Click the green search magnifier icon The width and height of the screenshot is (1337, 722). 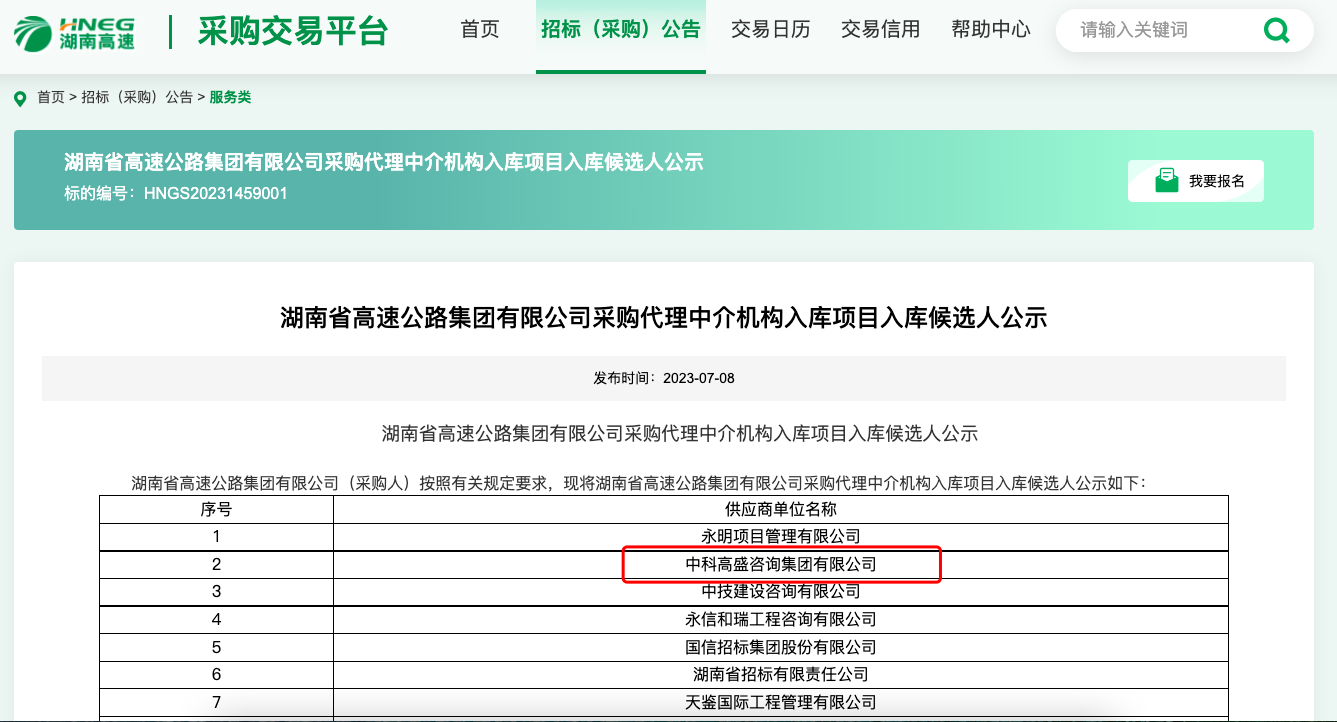1277,31
